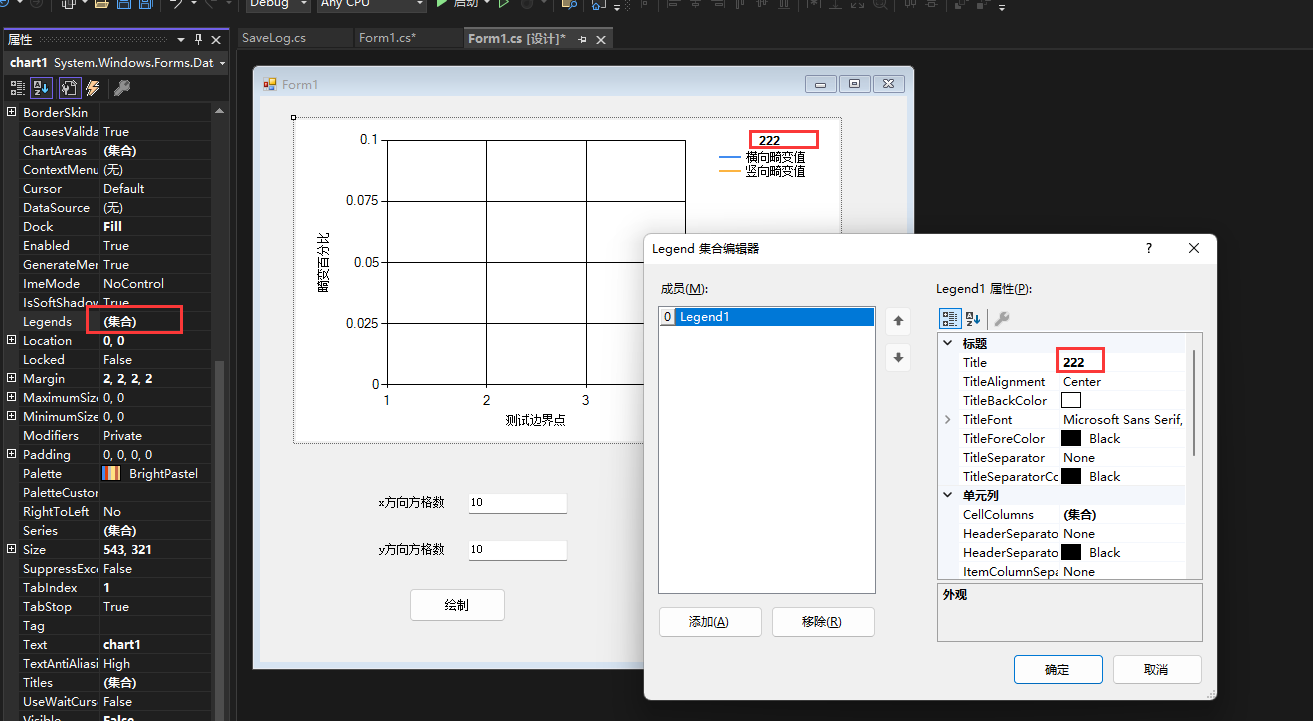Click the 移除(R) button
This screenshot has height=721, width=1313.
(823, 622)
